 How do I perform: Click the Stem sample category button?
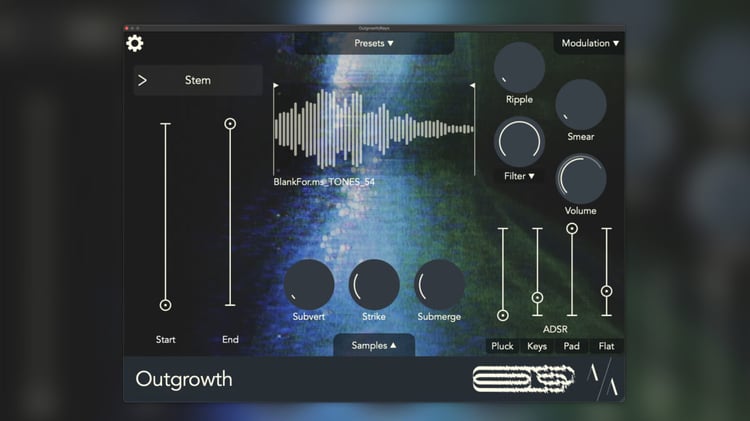(198, 80)
